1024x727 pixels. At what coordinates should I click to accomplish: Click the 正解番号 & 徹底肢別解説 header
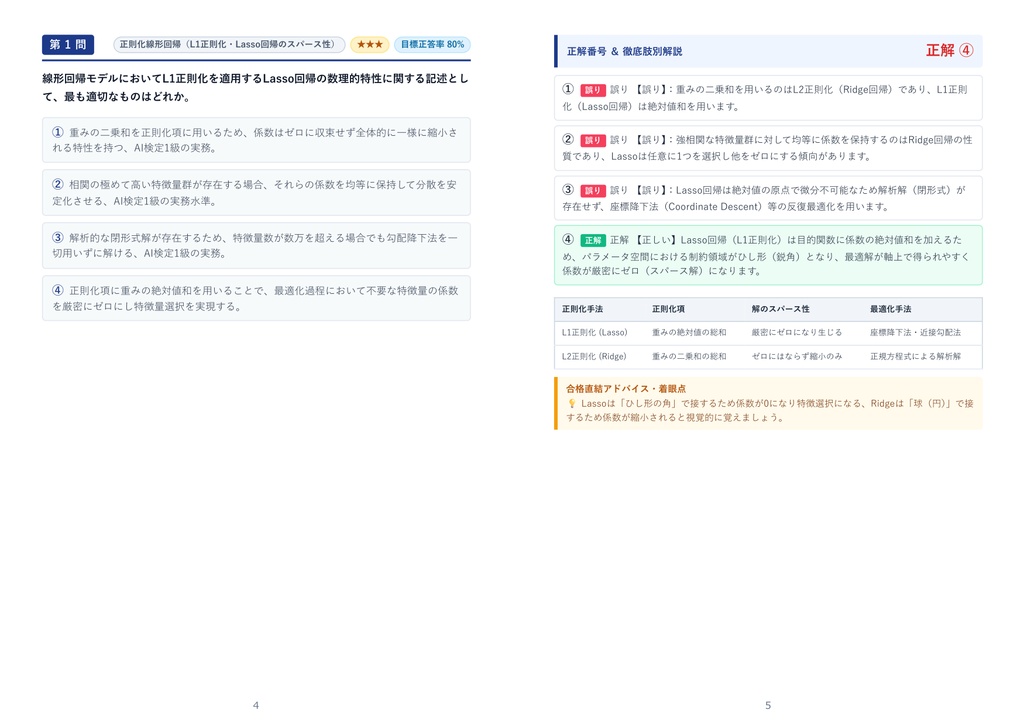pyautogui.click(x=624, y=51)
